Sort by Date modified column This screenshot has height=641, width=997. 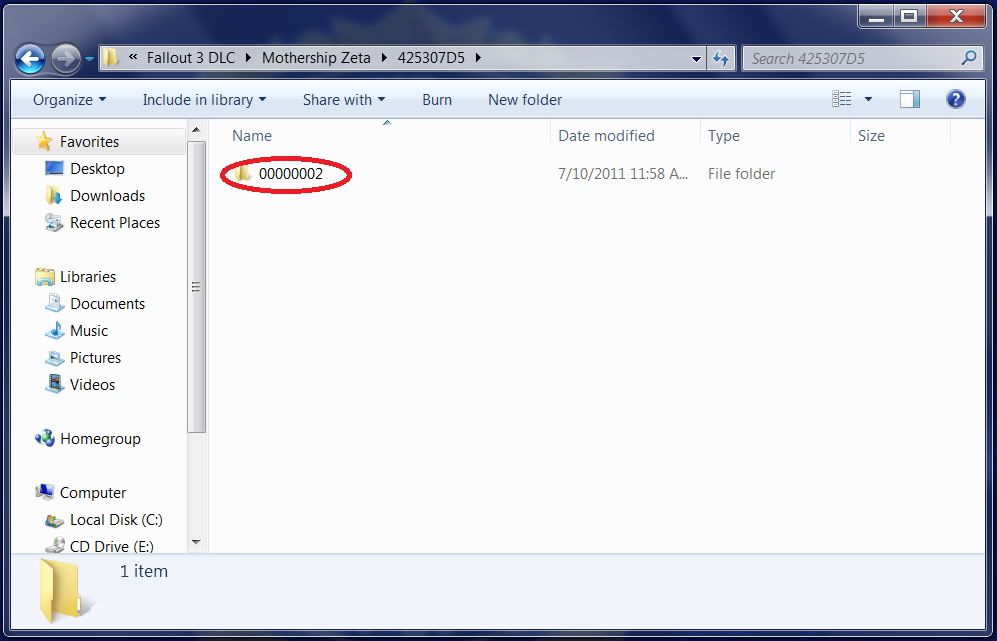(606, 135)
